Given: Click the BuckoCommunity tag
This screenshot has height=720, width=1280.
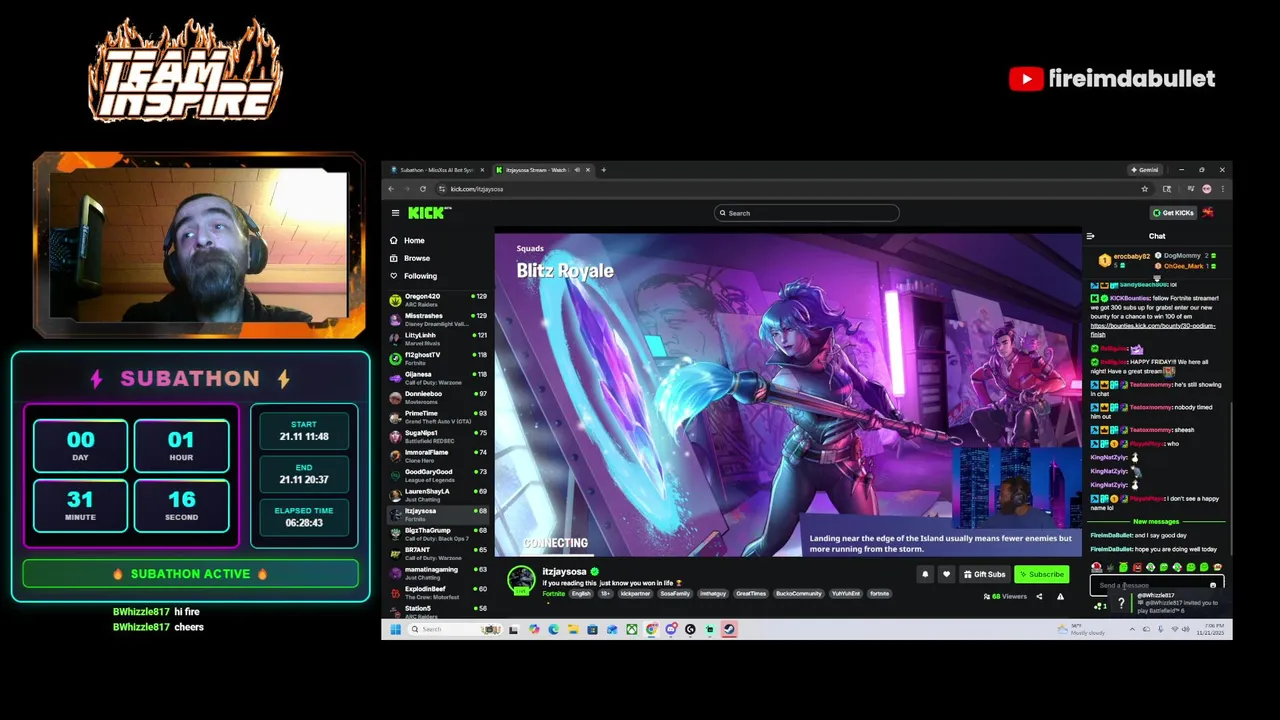Looking at the screenshot, I should (x=797, y=594).
